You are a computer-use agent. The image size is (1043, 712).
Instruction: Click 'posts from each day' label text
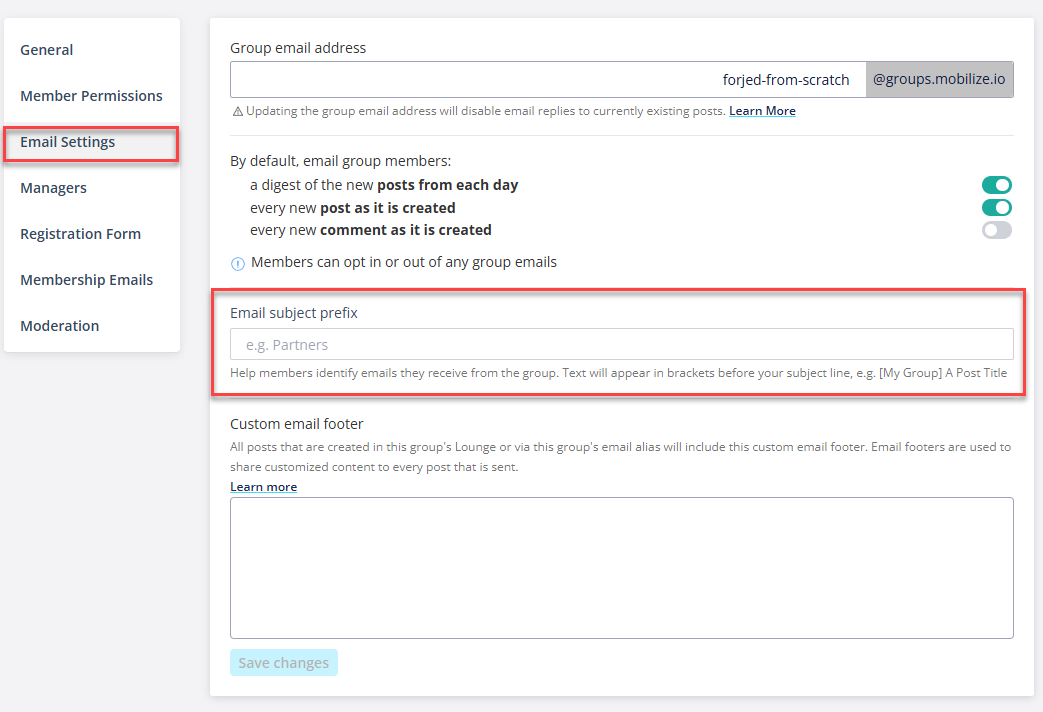(x=448, y=185)
